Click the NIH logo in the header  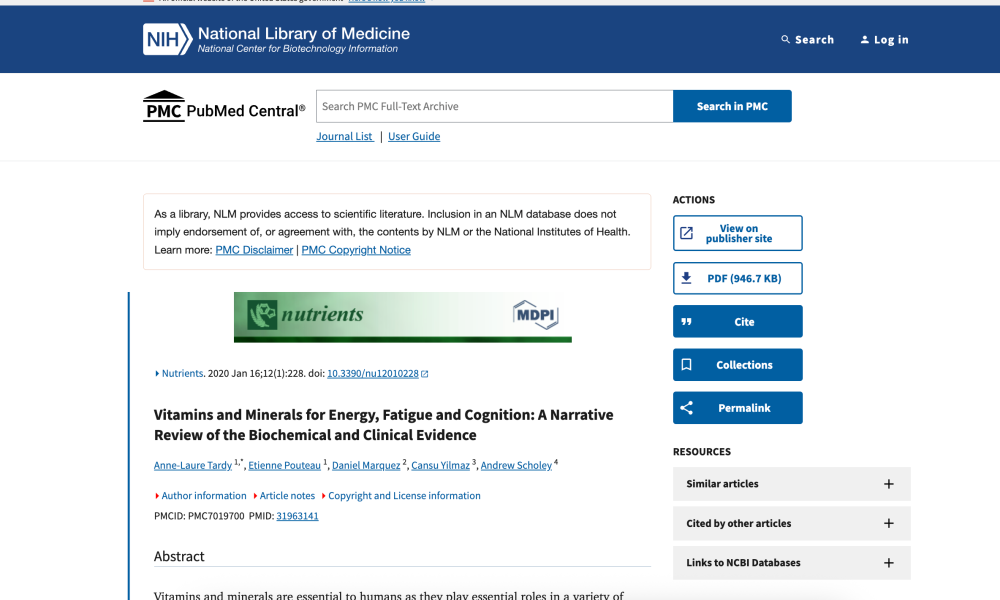(167, 39)
